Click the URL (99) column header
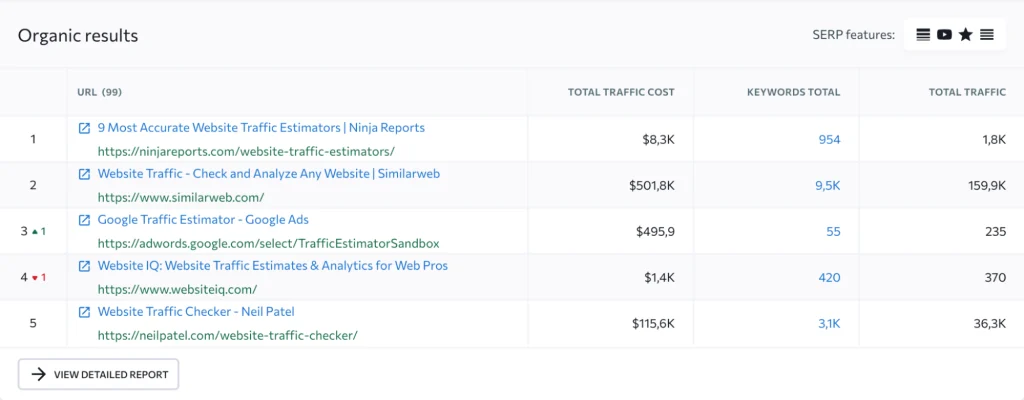This screenshot has height=400, width=1024. pyautogui.click(x=99, y=92)
